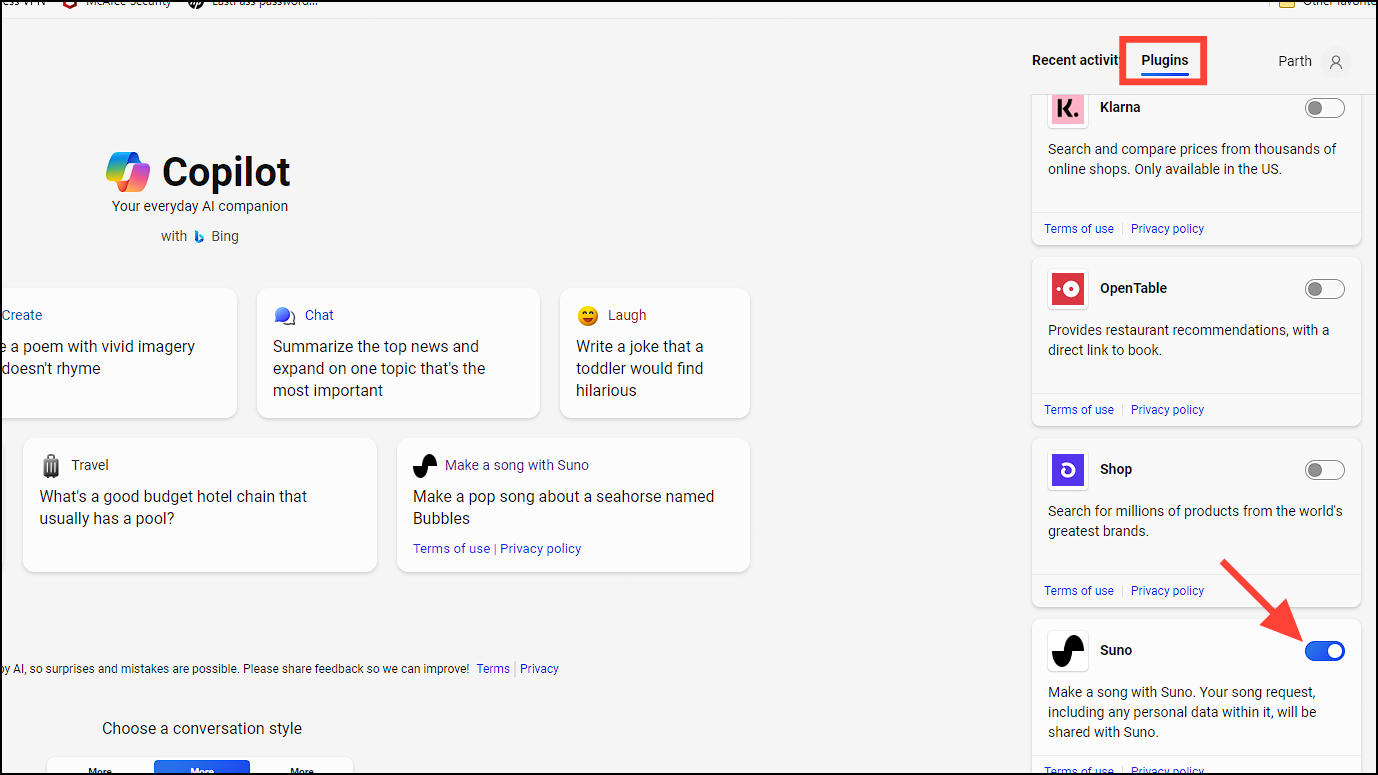Switch to the Plugins tab
Screen dimensions: 1378x775
click(1165, 61)
